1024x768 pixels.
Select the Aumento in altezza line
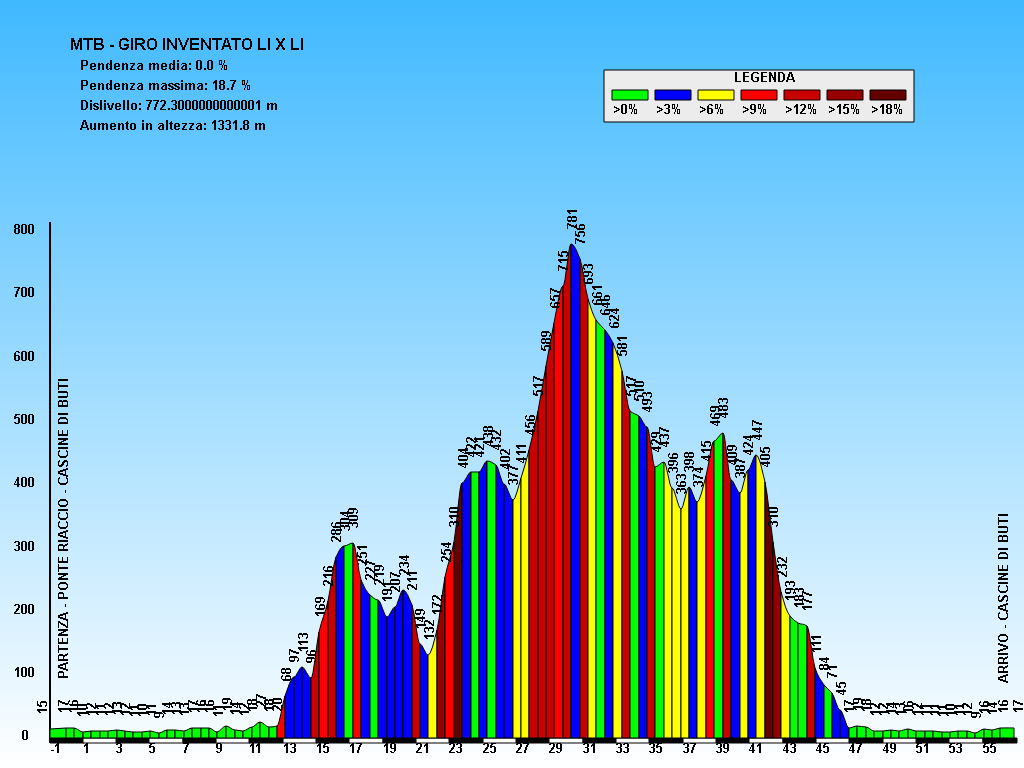point(172,125)
